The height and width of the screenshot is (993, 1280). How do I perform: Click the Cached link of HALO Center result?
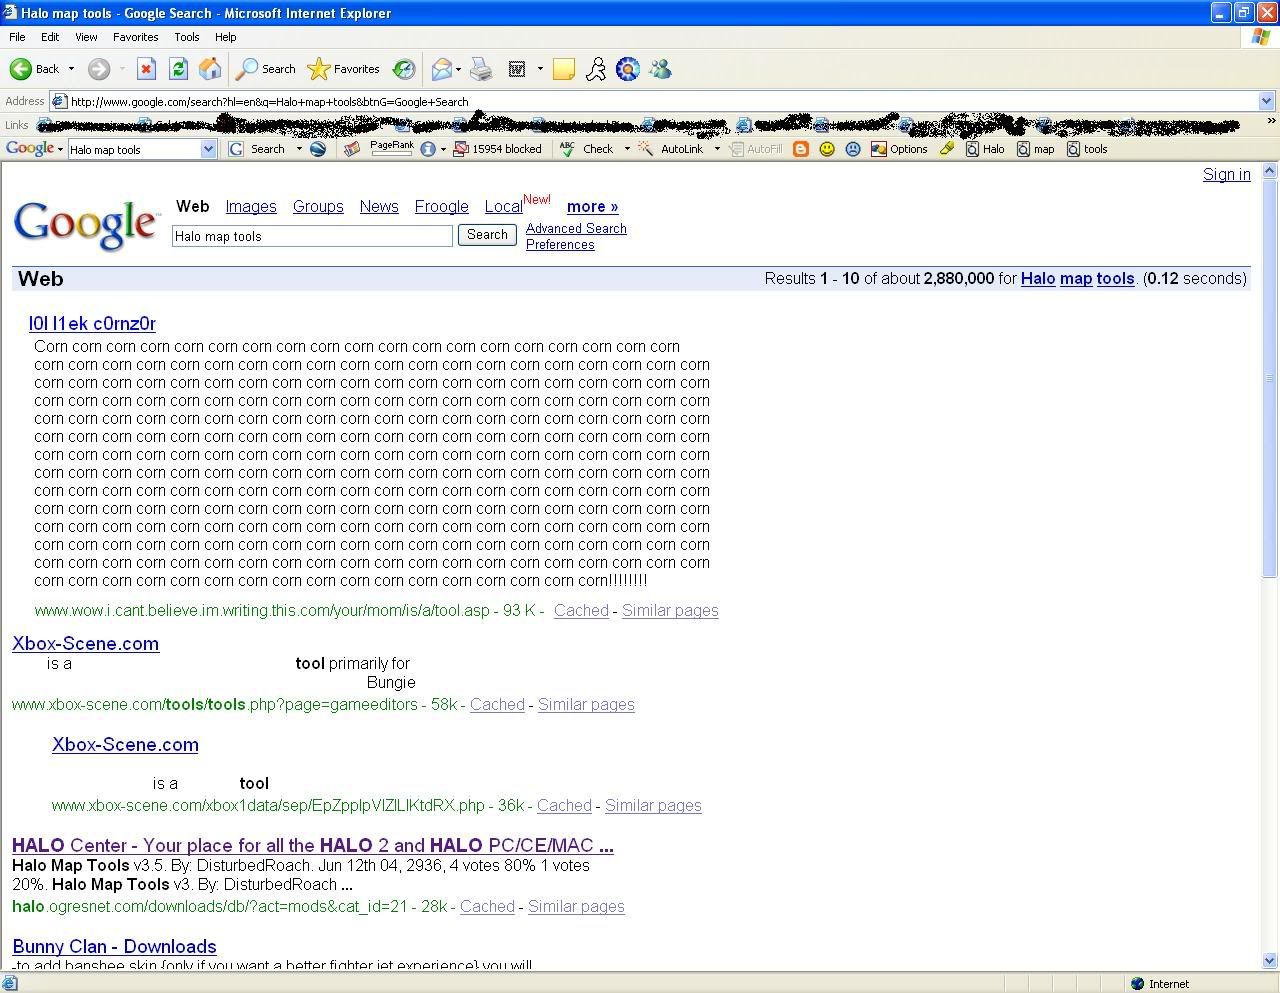point(487,907)
